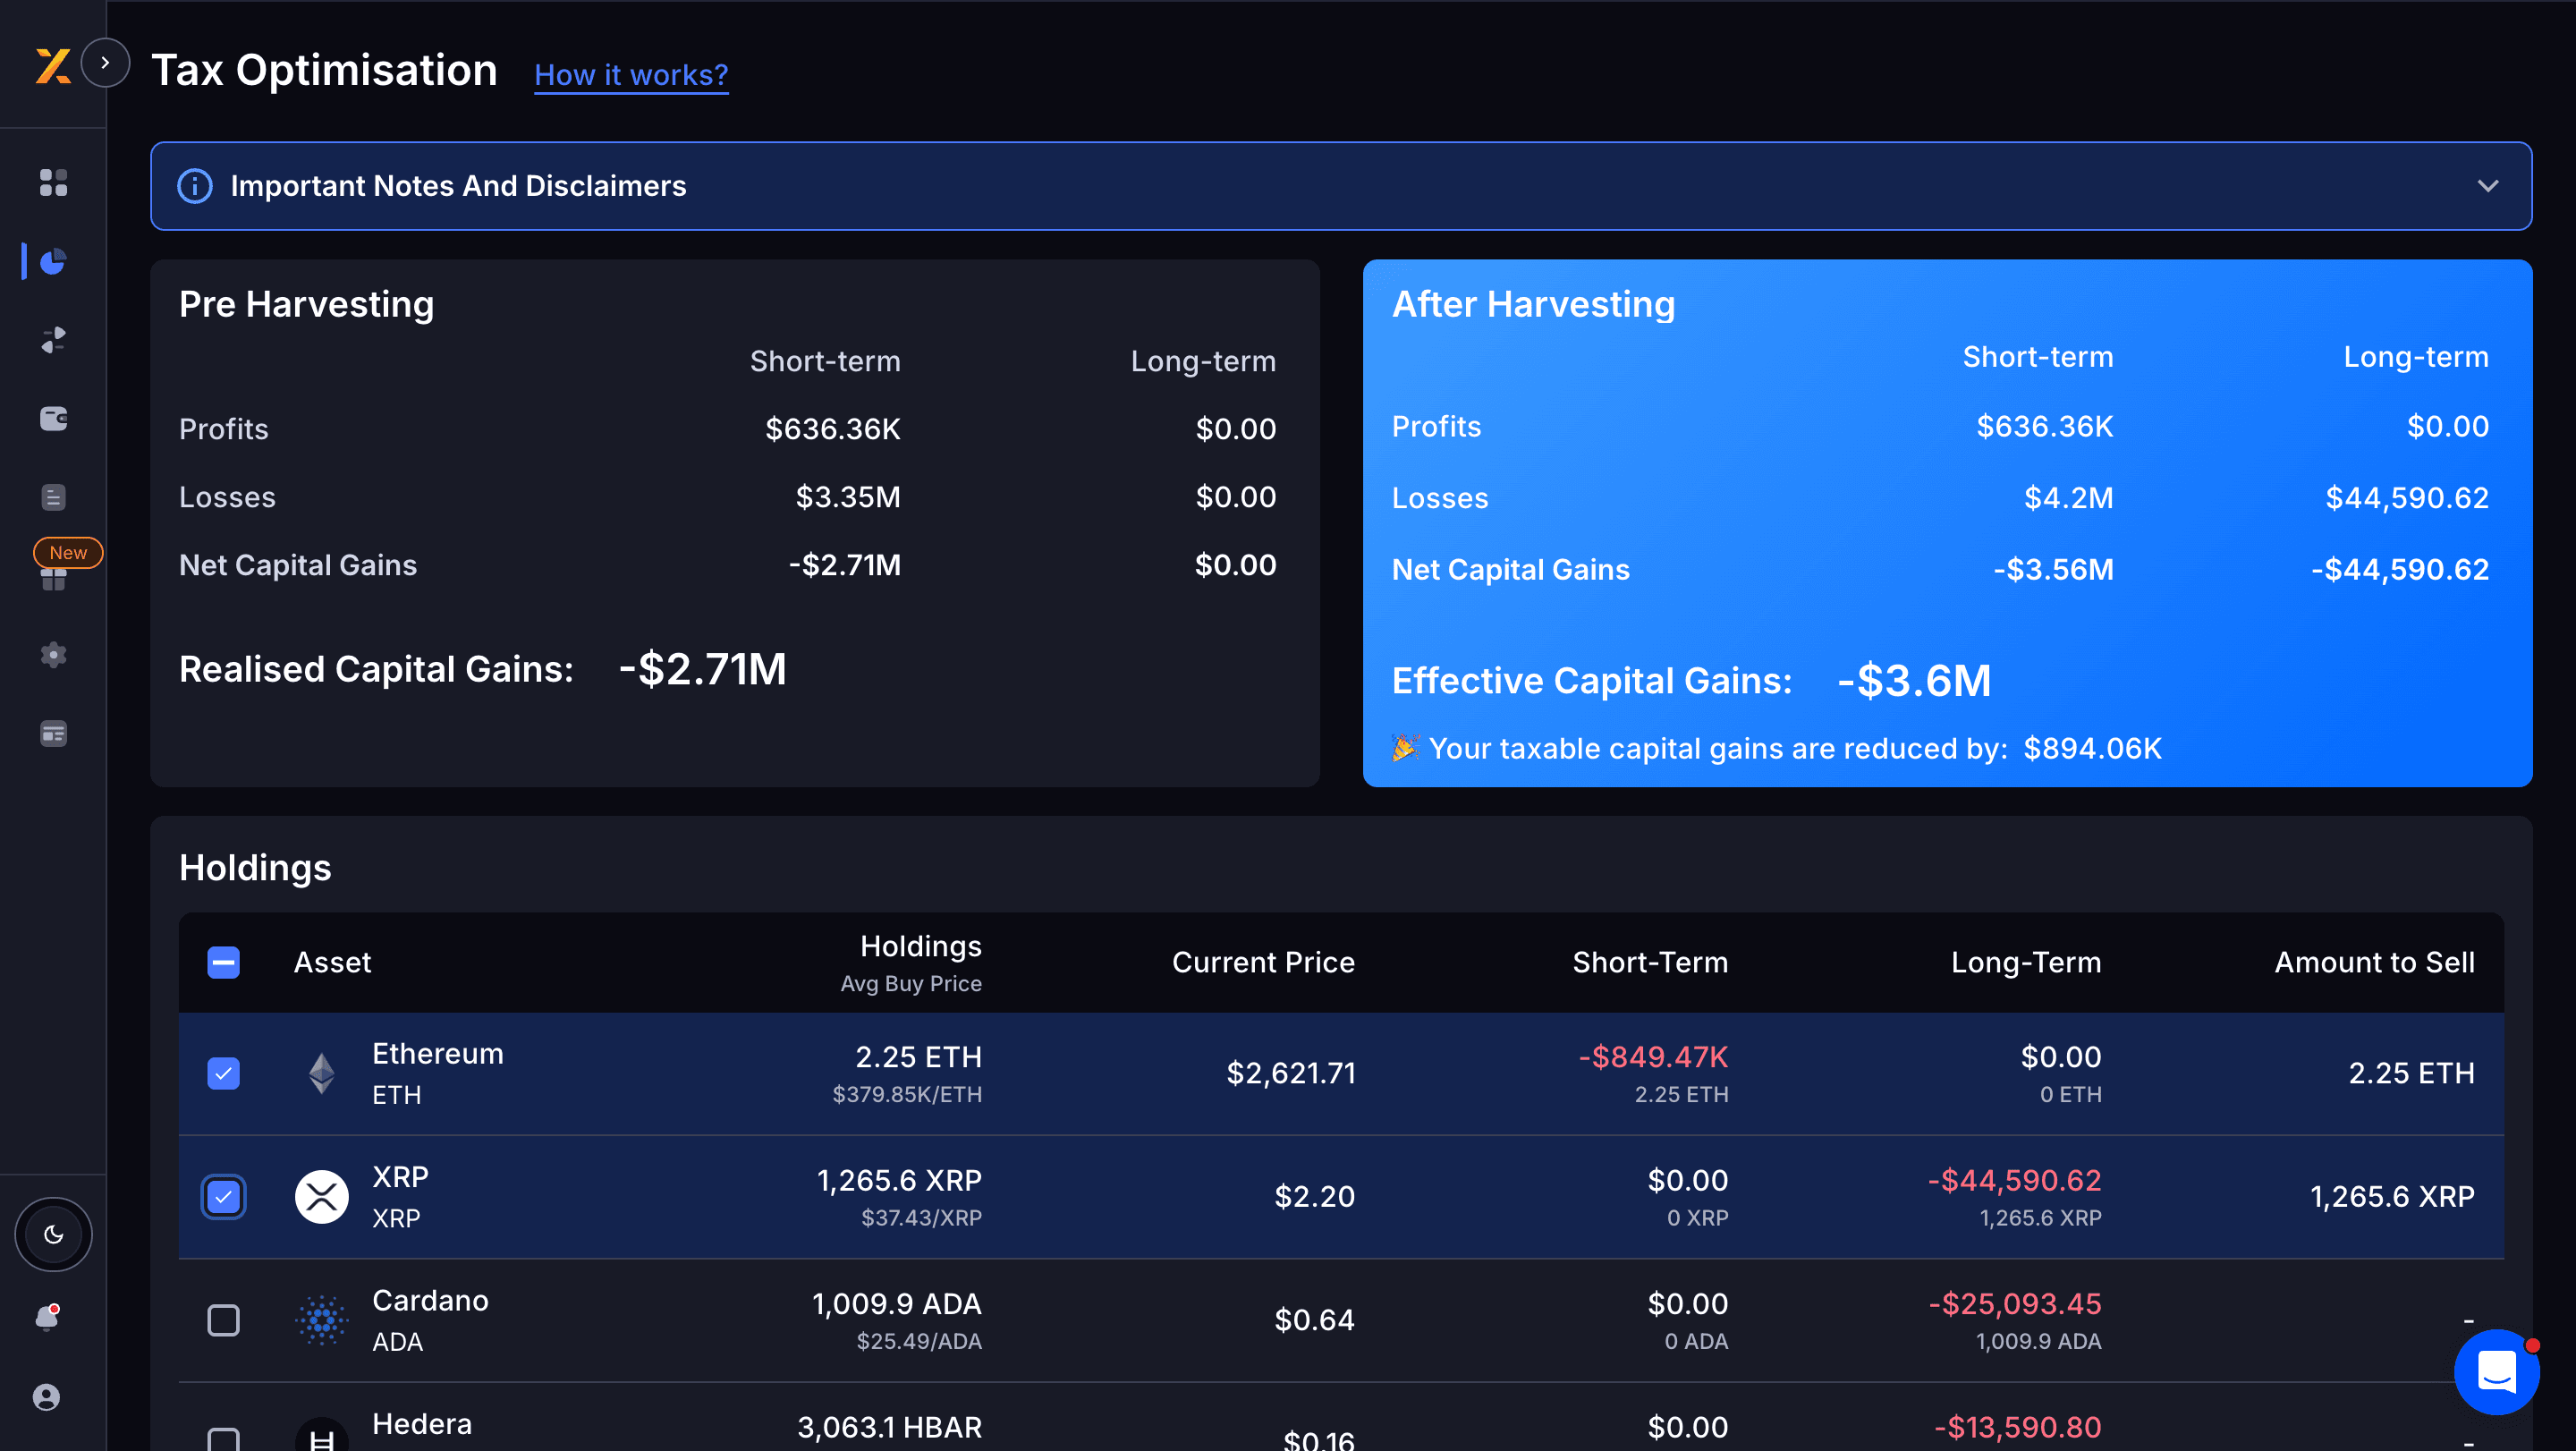The width and height of the screenshot is (2576, 1451).
Task: Open the dashboard grid icon in sidebar
Action: (53, 182)
